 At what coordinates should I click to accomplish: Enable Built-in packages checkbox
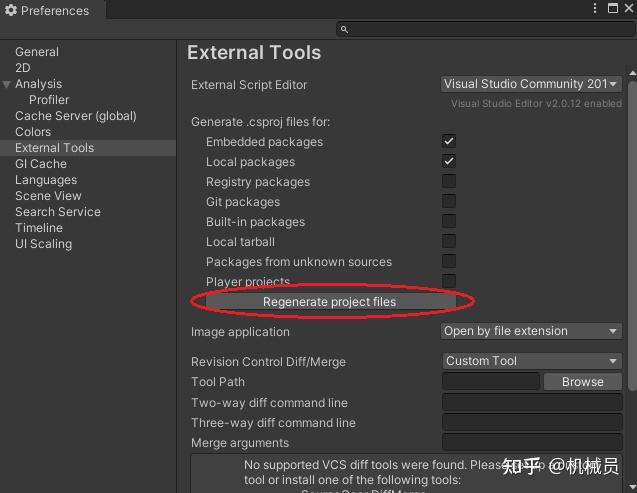click(449, 221)
